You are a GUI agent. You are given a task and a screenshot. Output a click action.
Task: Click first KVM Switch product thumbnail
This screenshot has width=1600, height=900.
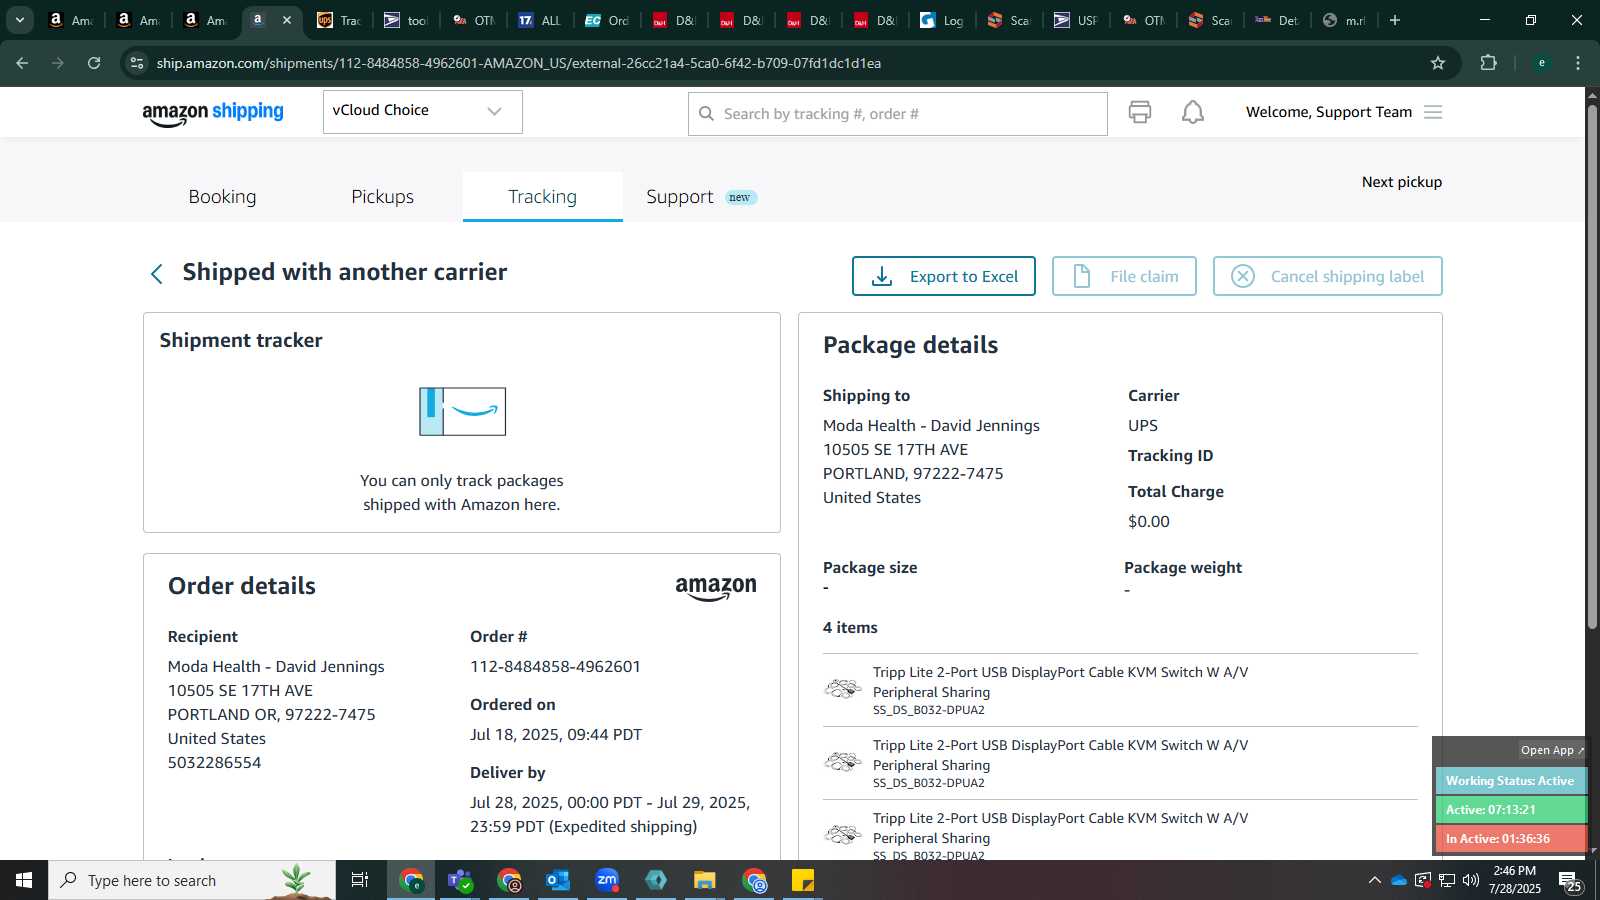pyautogui.click(x=843, y=688)
